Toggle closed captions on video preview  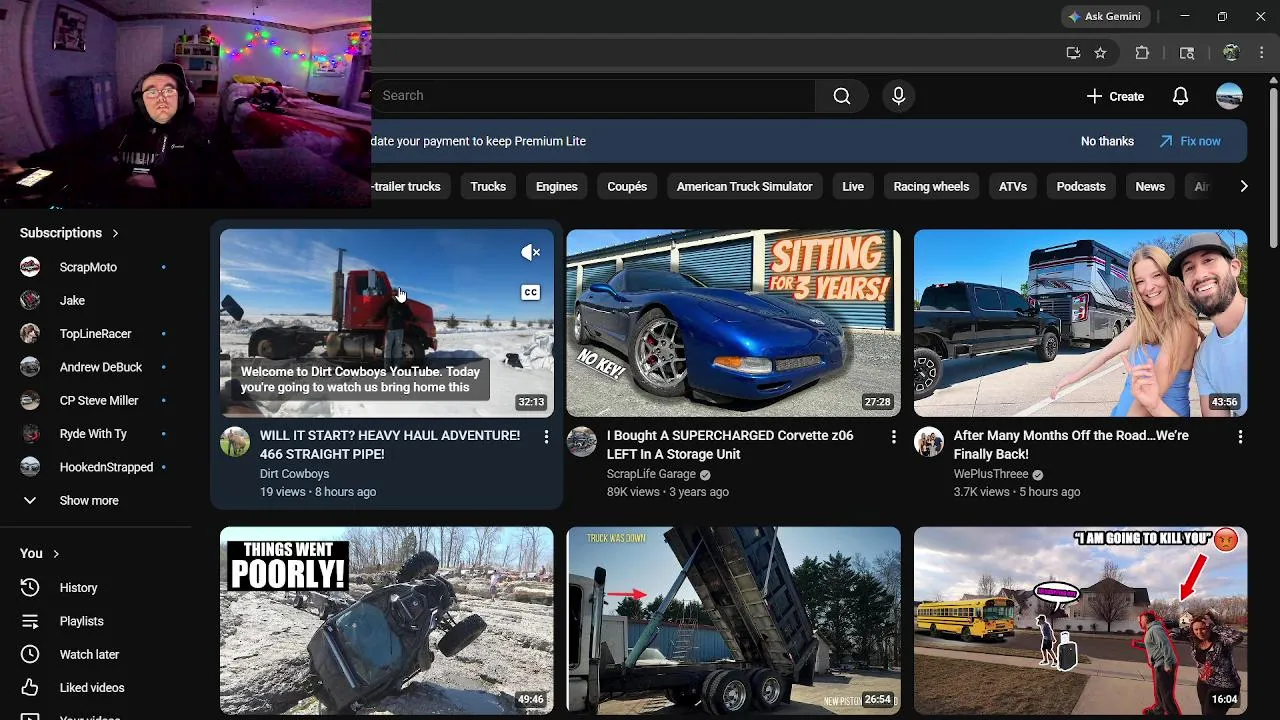[x=531, y=292]
